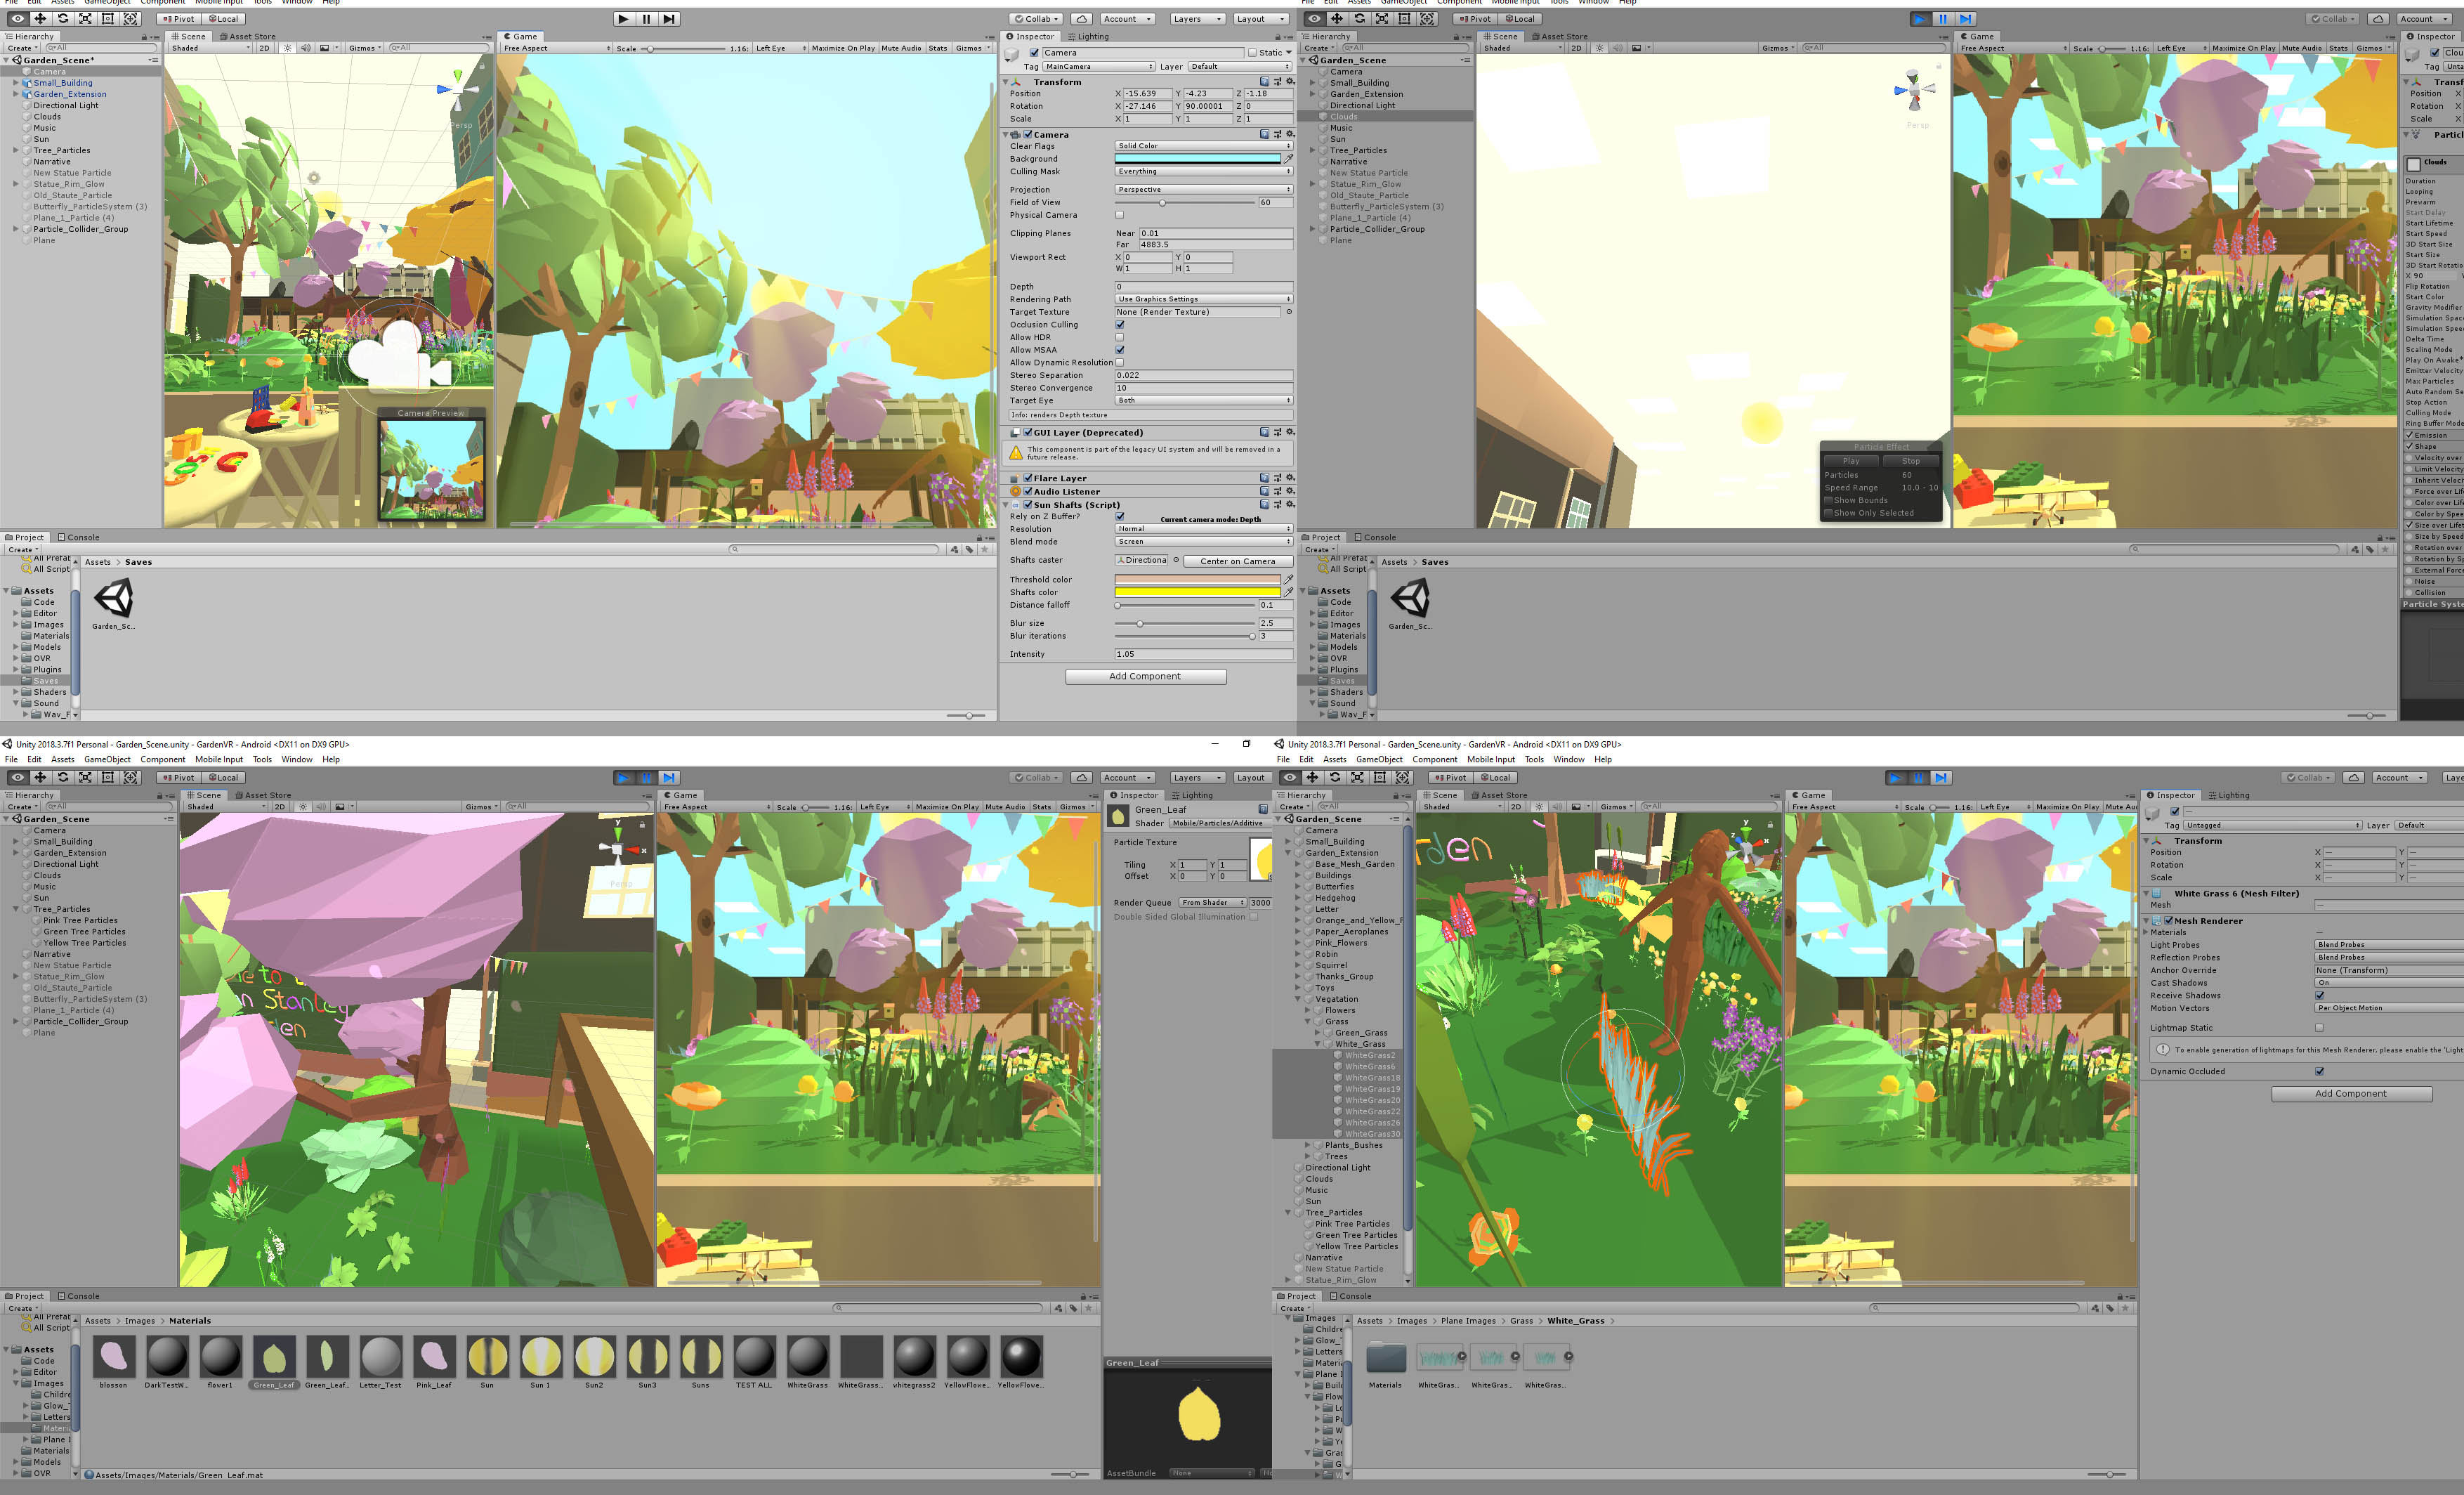Click Stop in the Particle Effect overlay

[1910, 461]
